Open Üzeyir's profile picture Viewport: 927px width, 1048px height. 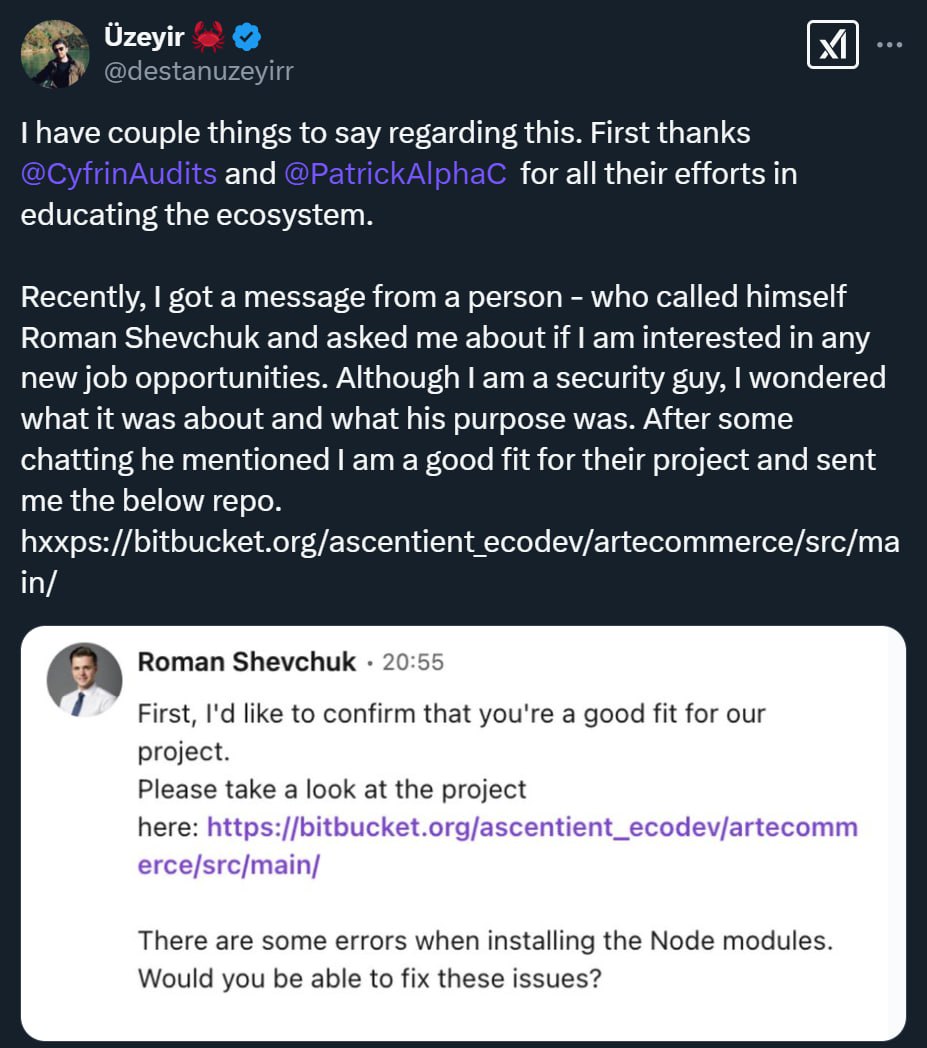pyautogui.click(x=55, y=53)
